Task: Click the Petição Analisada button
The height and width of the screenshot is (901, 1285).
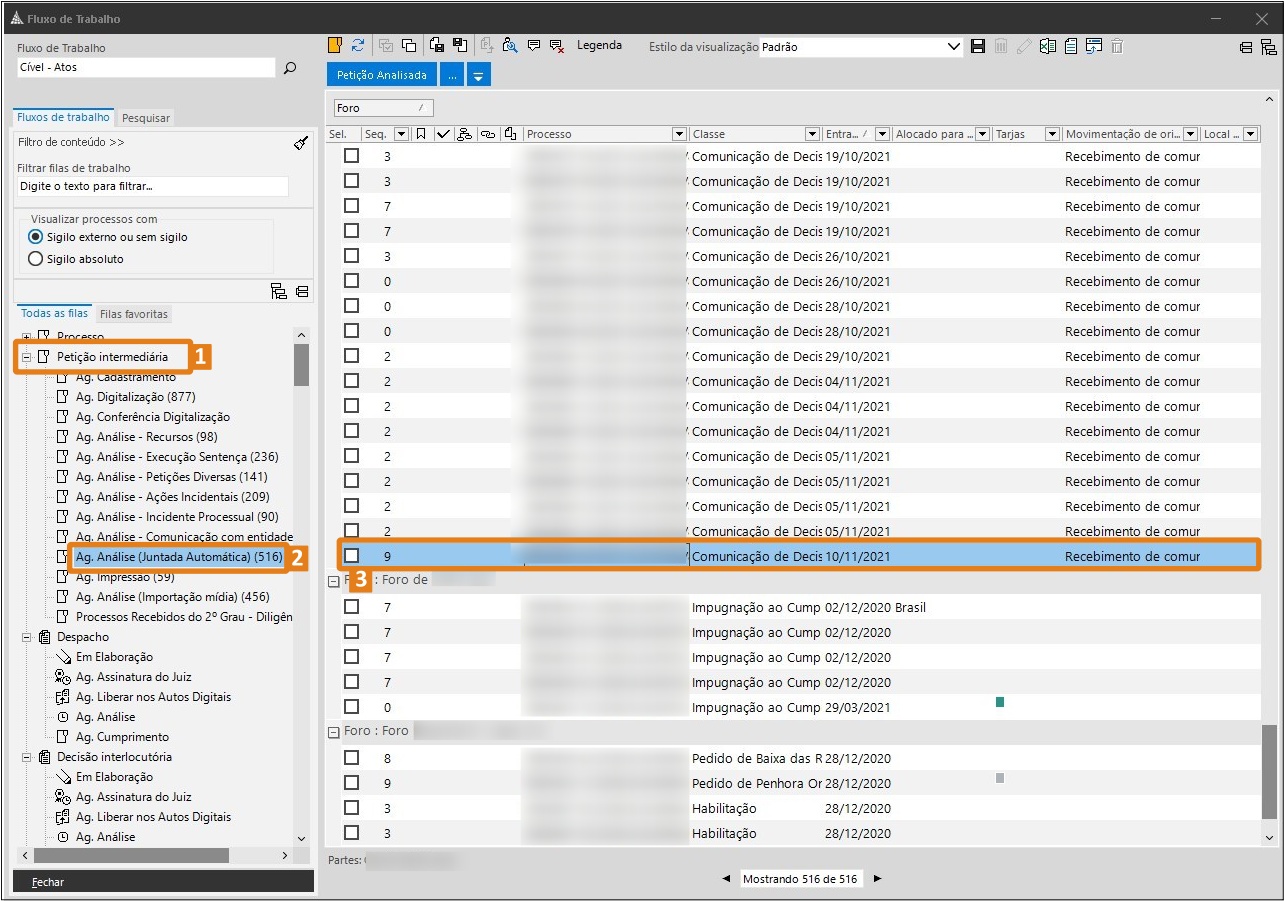Action: [x=381, y=75]
